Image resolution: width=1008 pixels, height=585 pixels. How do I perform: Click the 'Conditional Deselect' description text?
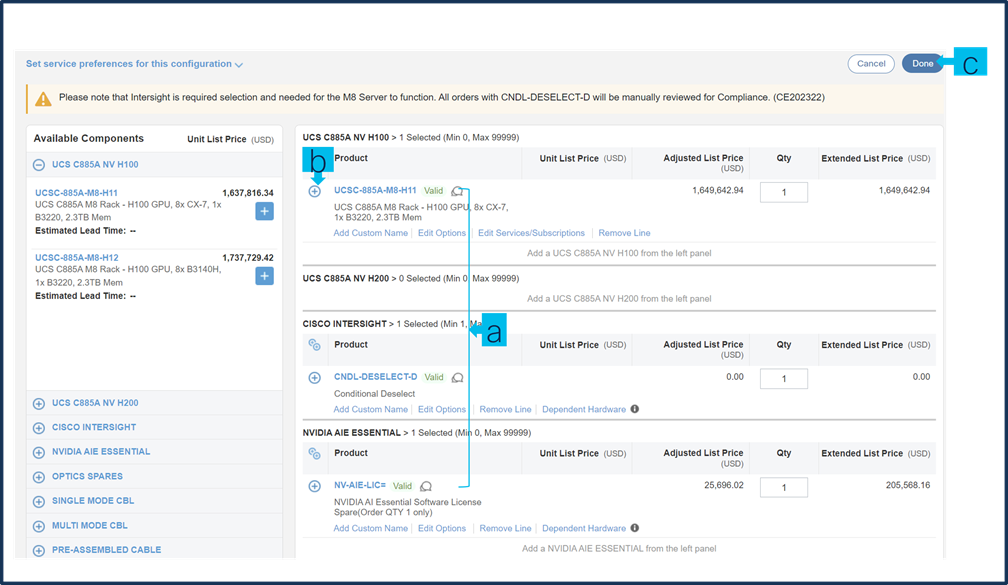click(374, 393)
